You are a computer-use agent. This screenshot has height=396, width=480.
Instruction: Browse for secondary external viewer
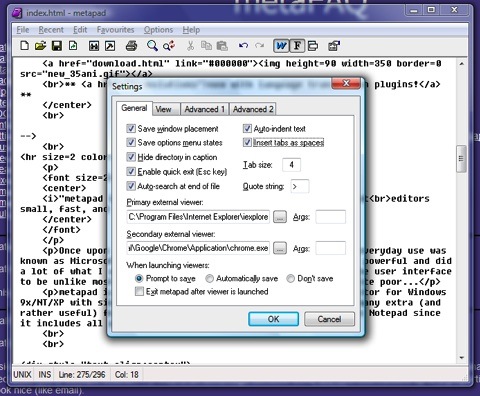(280, 248)
